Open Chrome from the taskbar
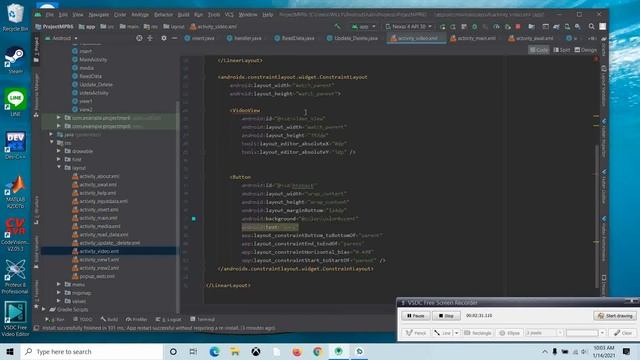Image resolution: width=640 pixels, height=360 pixels. tap(318, 351)
